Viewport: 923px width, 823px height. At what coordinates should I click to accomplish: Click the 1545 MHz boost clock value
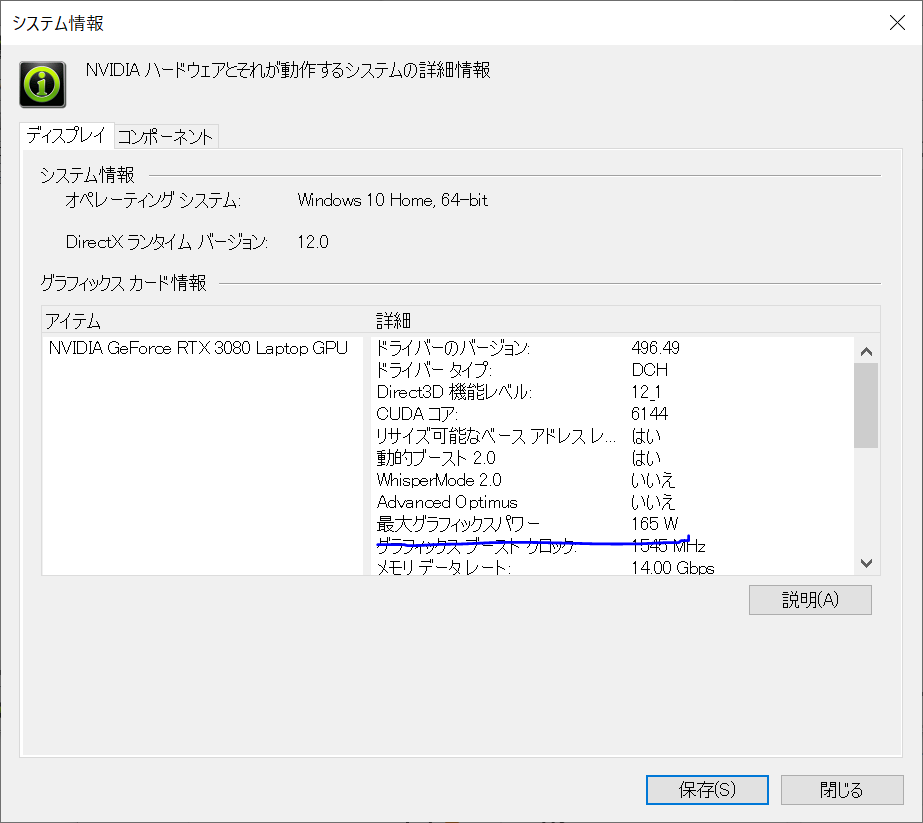pyautogui.click(x=668, y=546)
